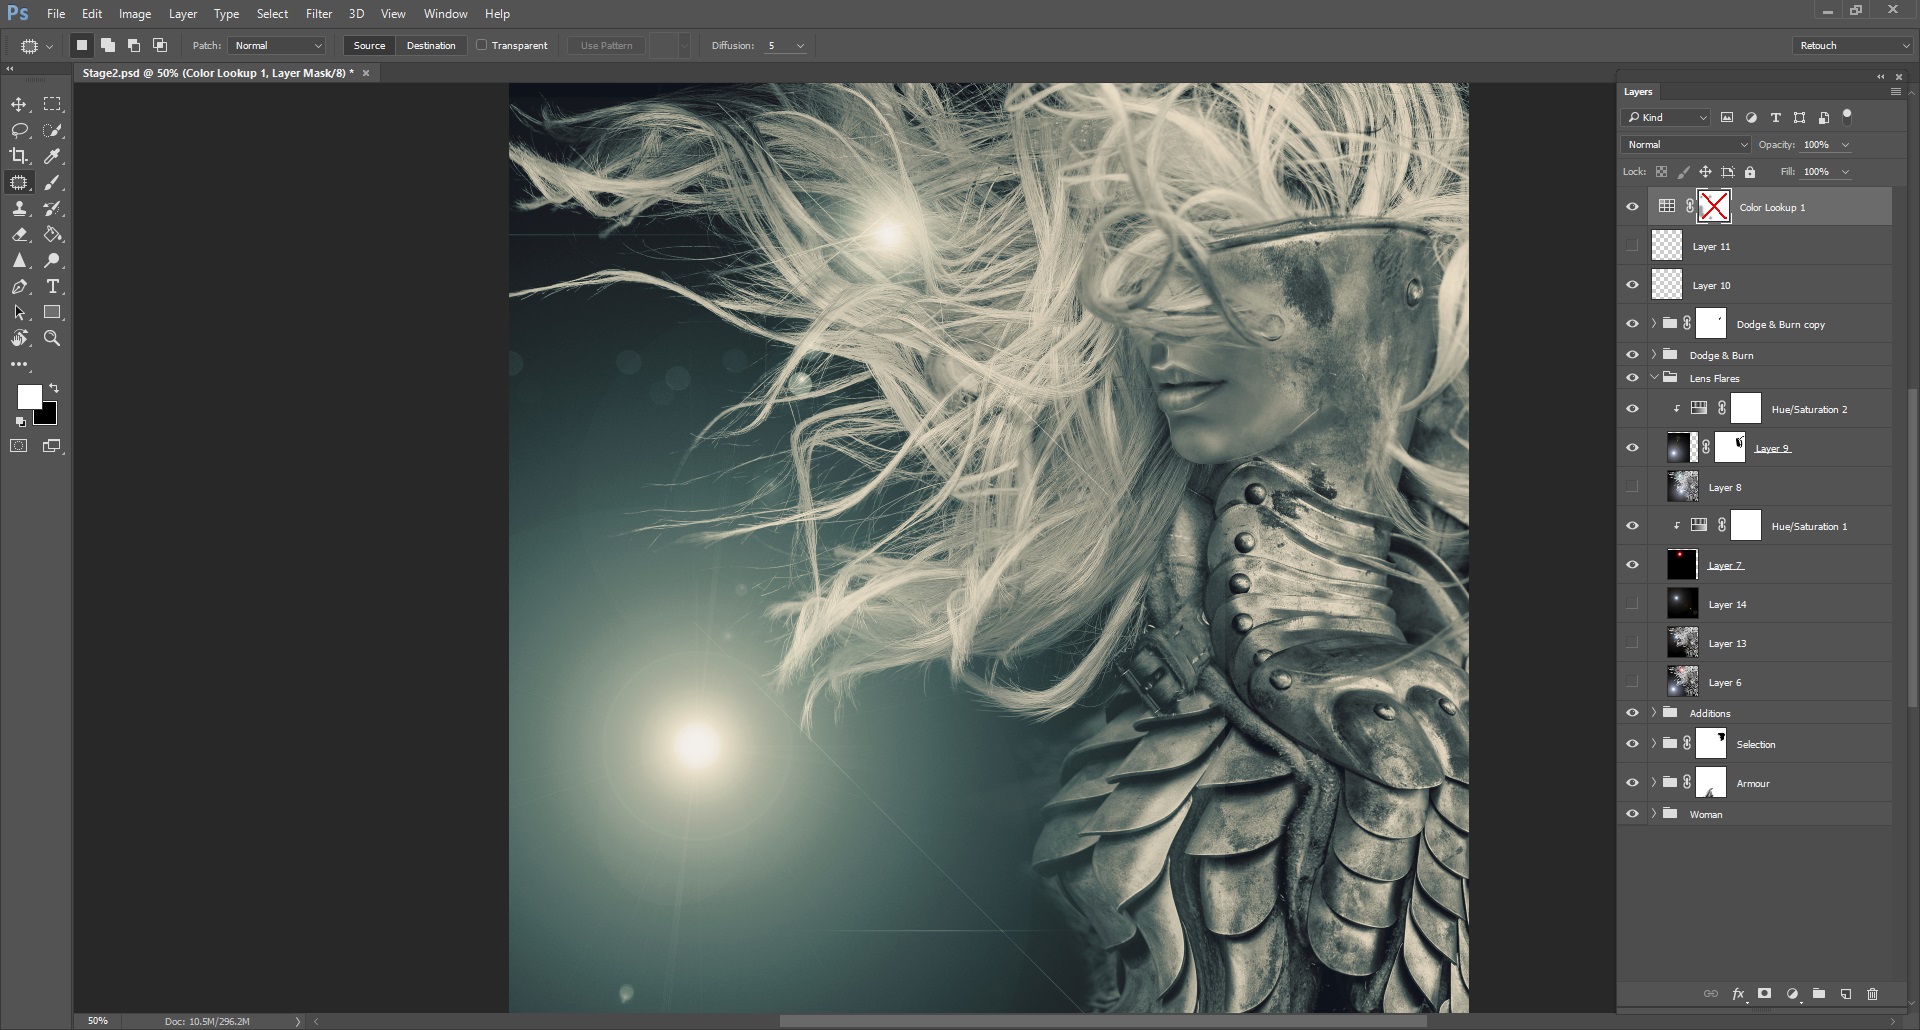Viewport: 1920px width, 1030px height.
Task: Hide the Color Lookup 1 adjustment layer
Action: pos(1632,206)
